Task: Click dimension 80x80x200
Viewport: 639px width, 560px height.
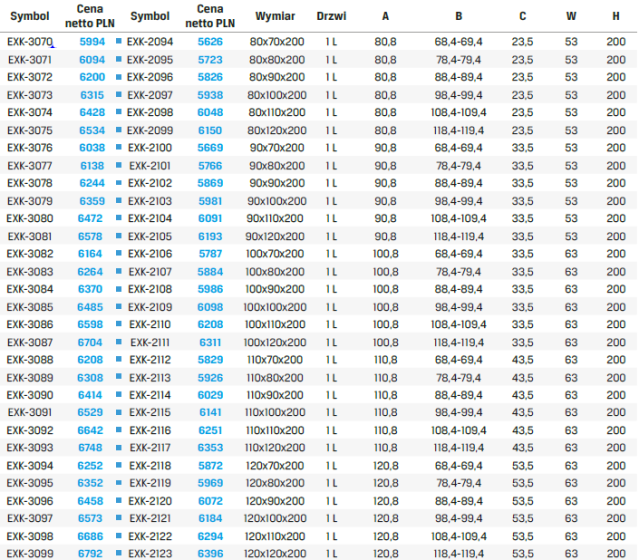Action: [277, 60]
